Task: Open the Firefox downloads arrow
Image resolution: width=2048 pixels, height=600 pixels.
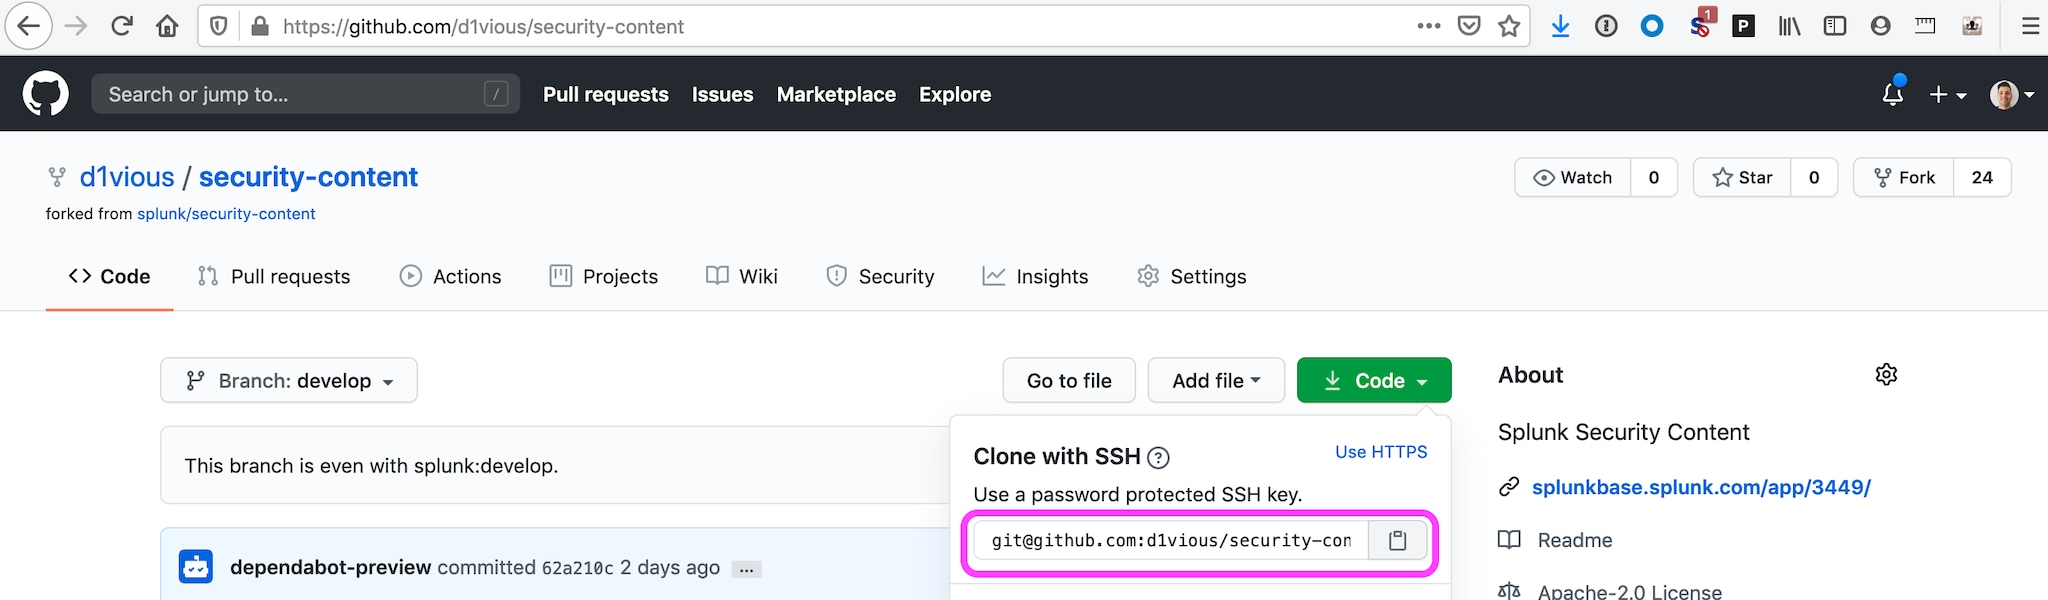Action: (x=1560, y=26)
